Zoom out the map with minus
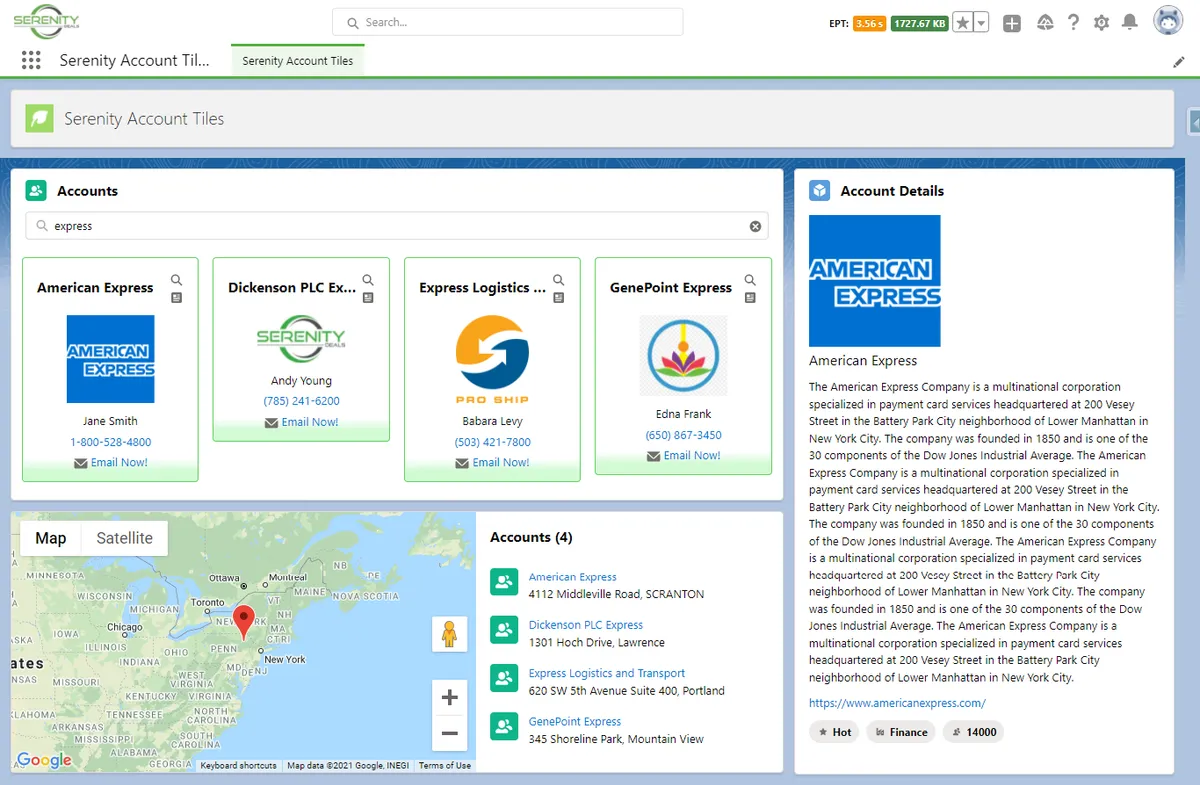 point(449,733)
